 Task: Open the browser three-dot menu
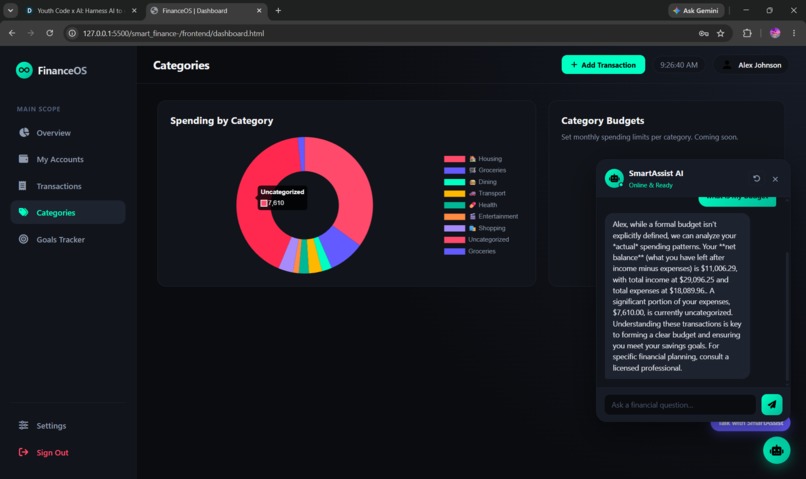click(794, 33)
